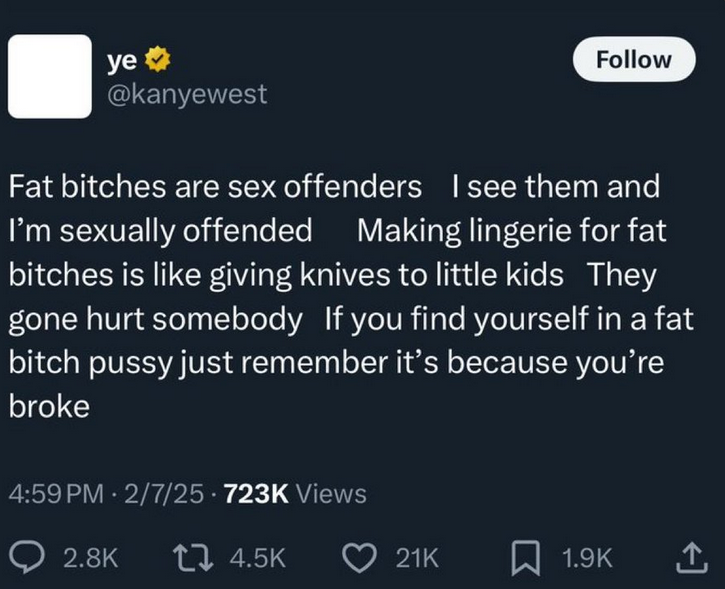
Task: Bookmark this post with the bookmark icon
Action: pos(526,558)
